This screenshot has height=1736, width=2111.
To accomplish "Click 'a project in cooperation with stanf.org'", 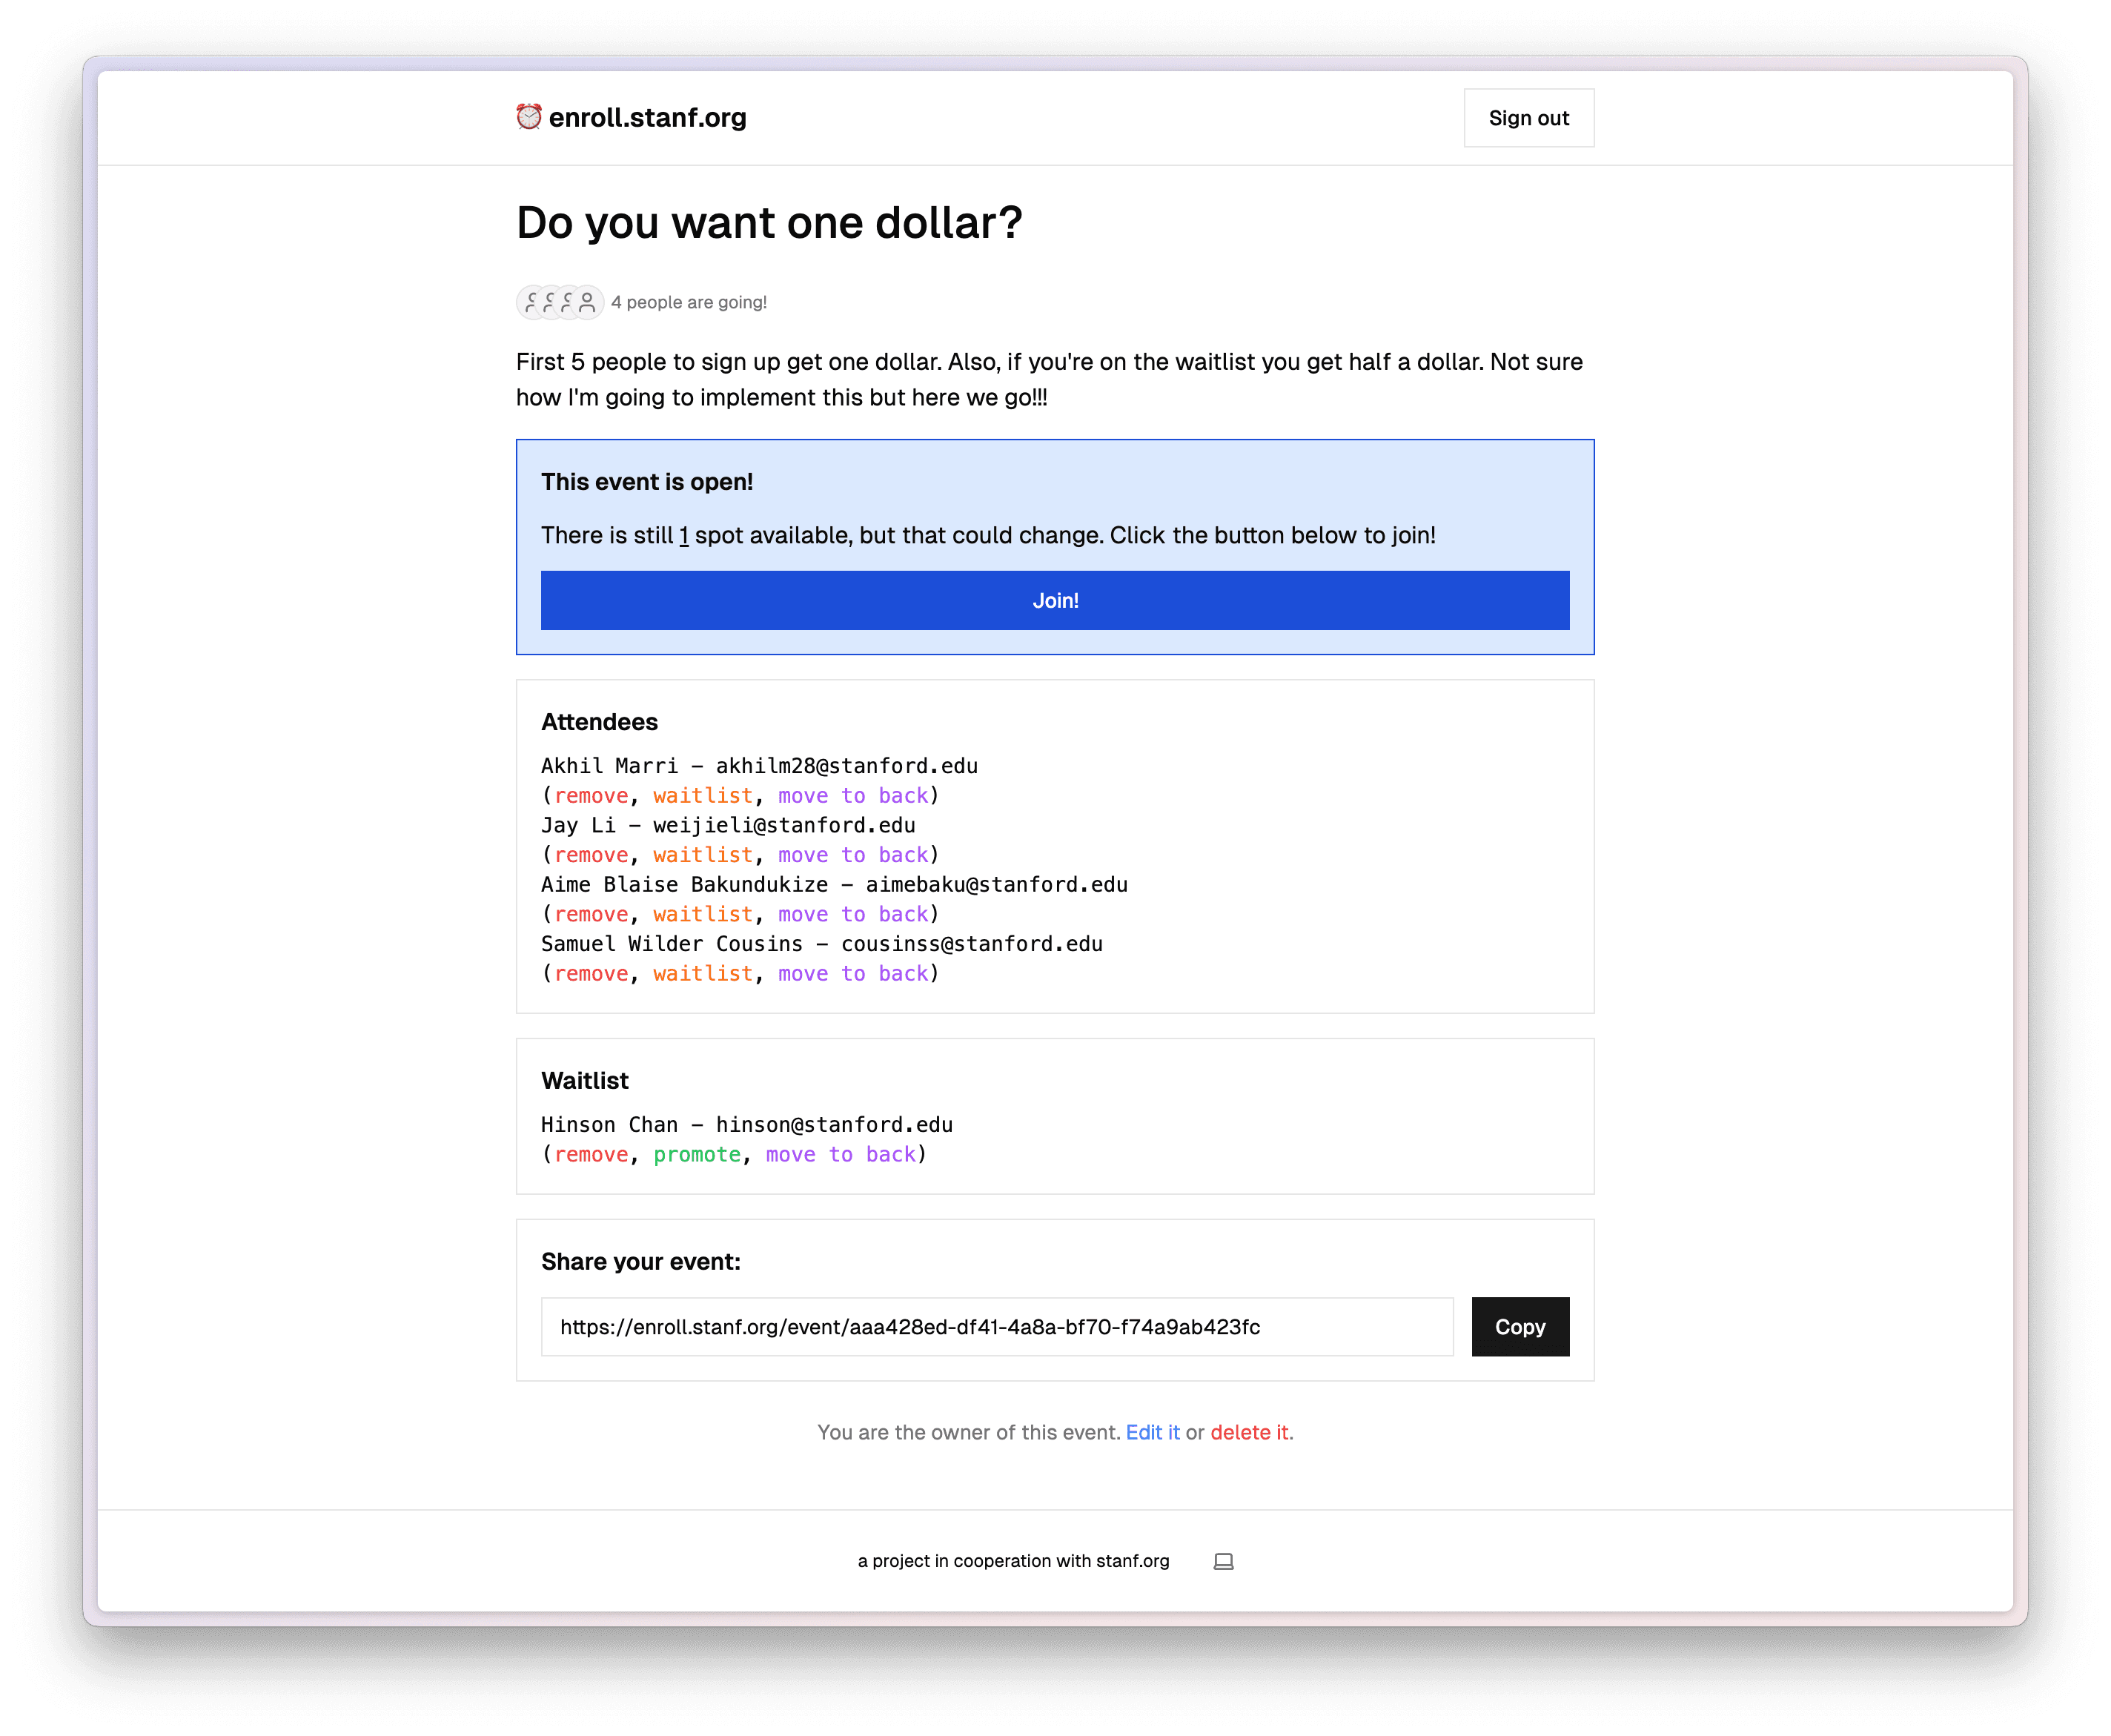I will click(x=1013, y=1561).
